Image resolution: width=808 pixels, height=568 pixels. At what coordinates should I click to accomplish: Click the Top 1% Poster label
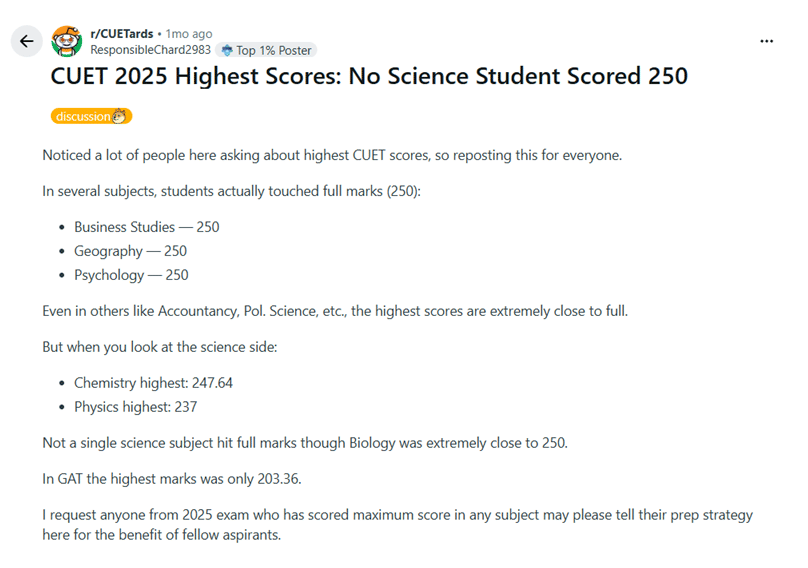tap(274, 50)
